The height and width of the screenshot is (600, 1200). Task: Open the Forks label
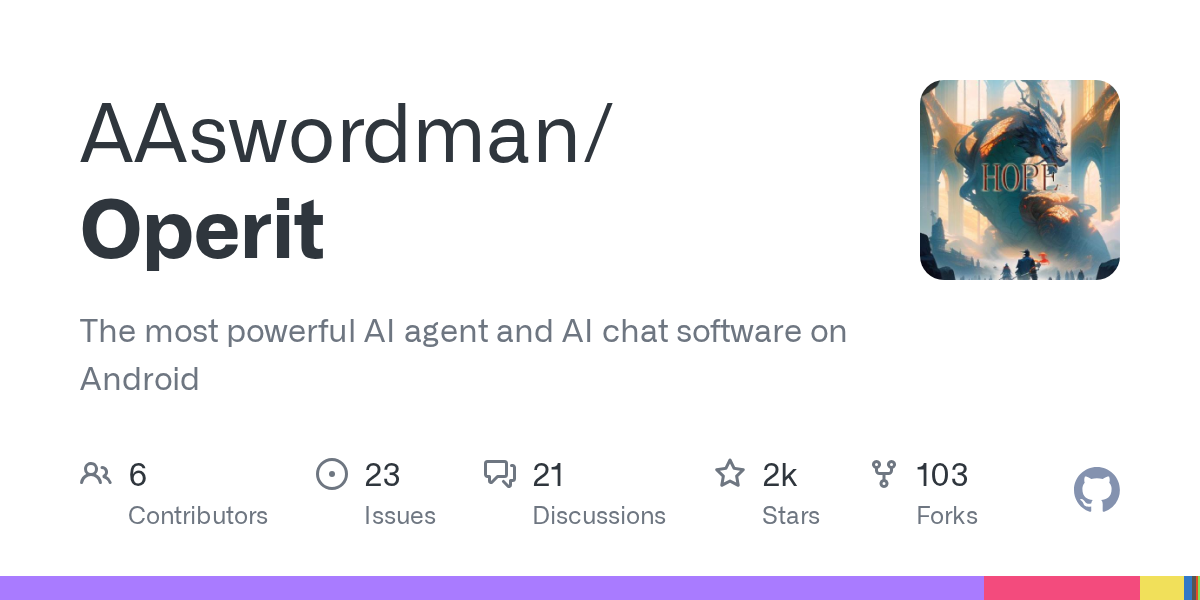[x=947, y=516]
